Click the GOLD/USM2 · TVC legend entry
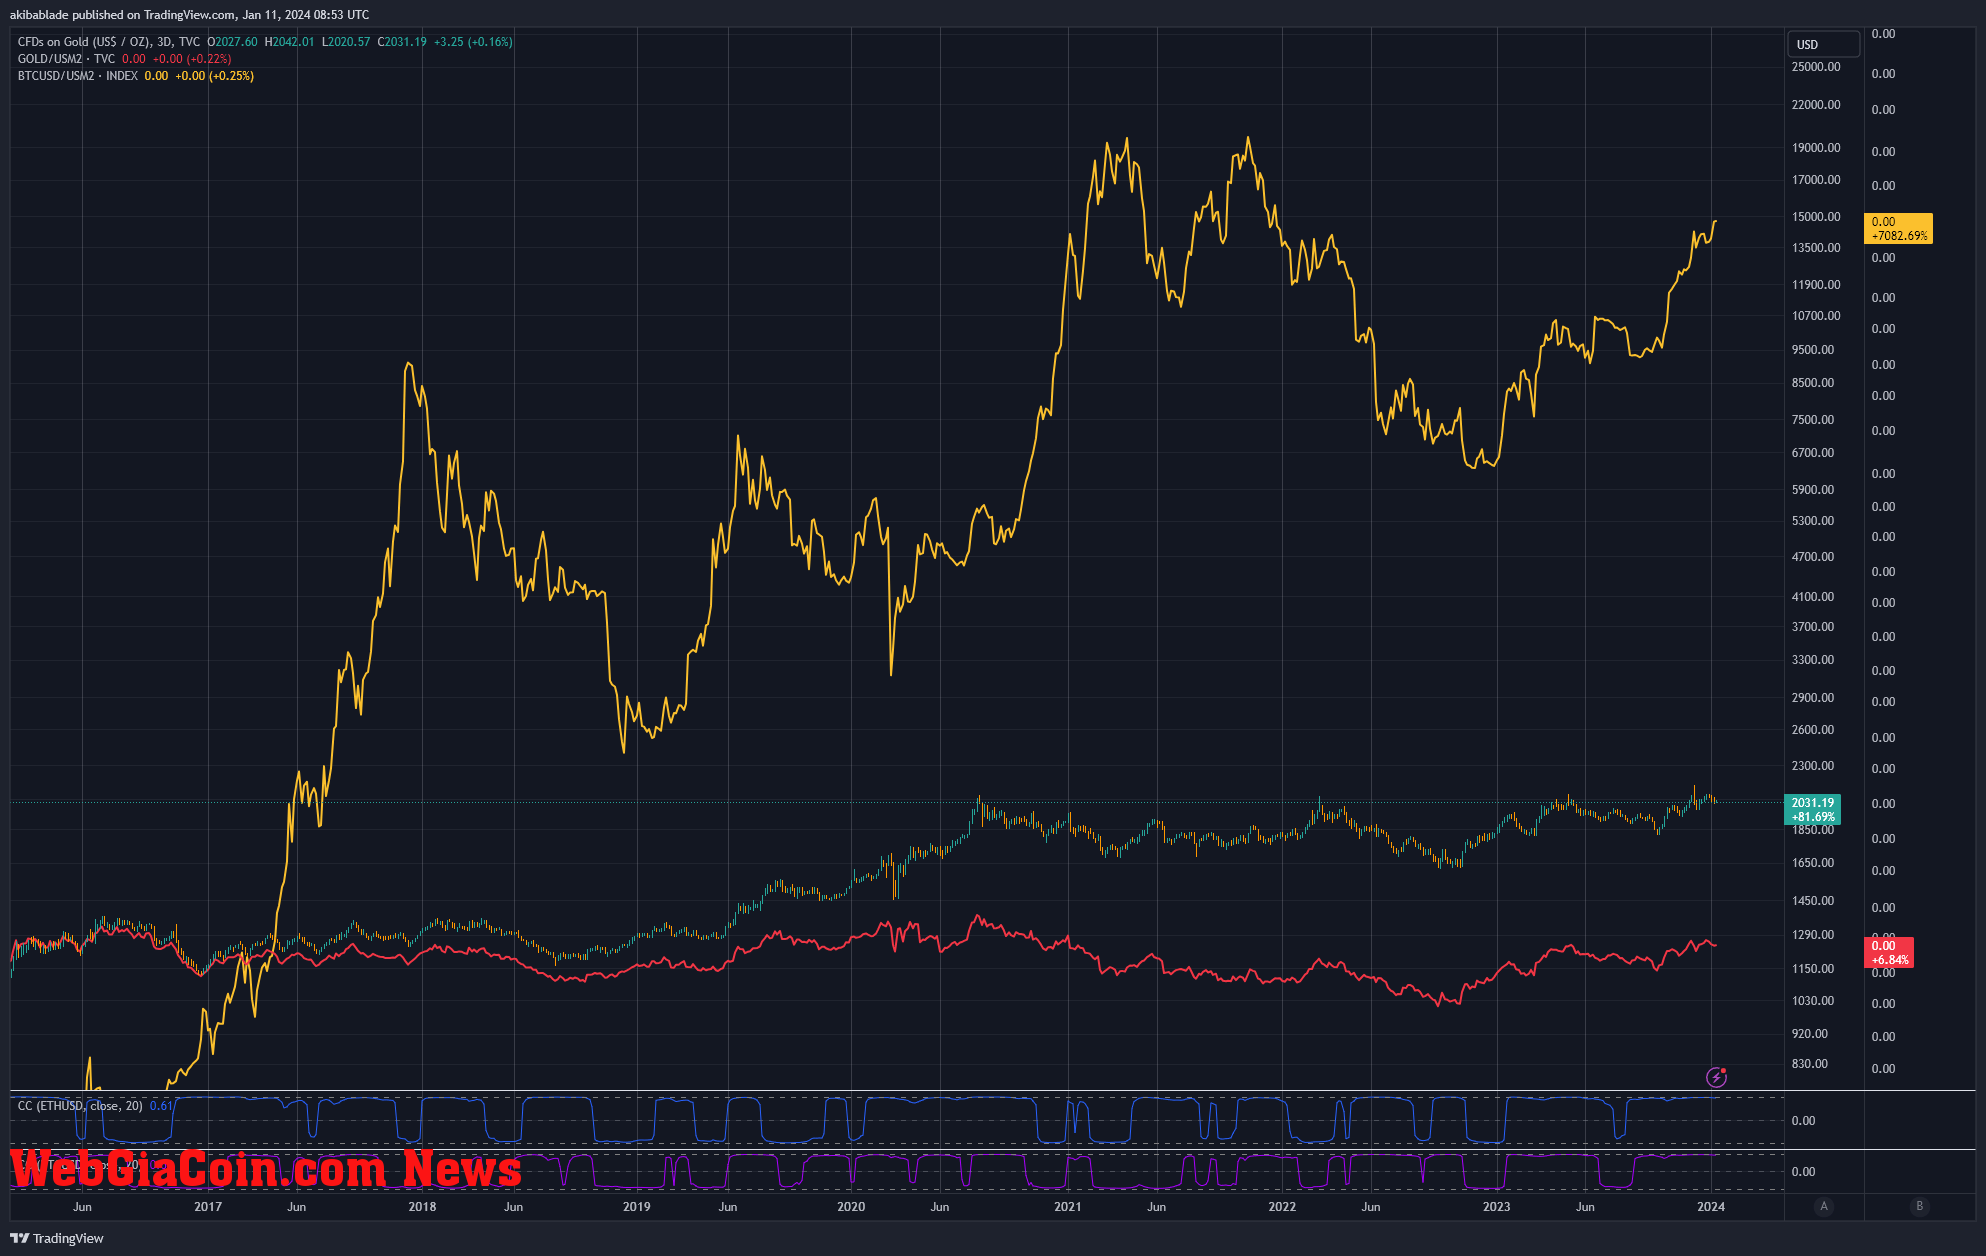 point(66,59)
